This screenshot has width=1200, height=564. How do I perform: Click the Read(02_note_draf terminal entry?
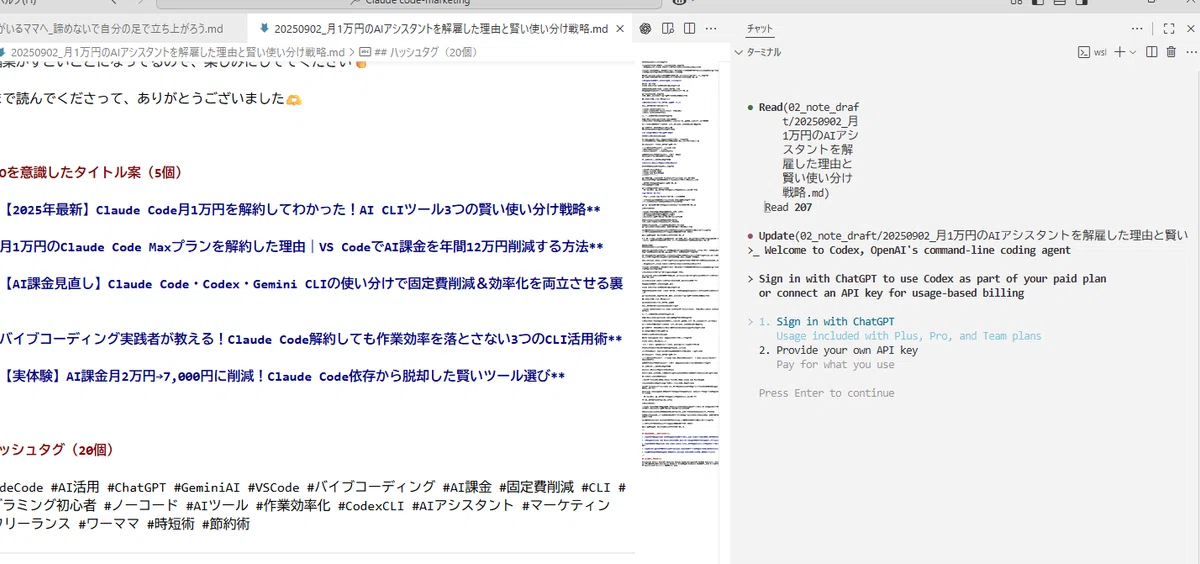[x=808, y=107]
